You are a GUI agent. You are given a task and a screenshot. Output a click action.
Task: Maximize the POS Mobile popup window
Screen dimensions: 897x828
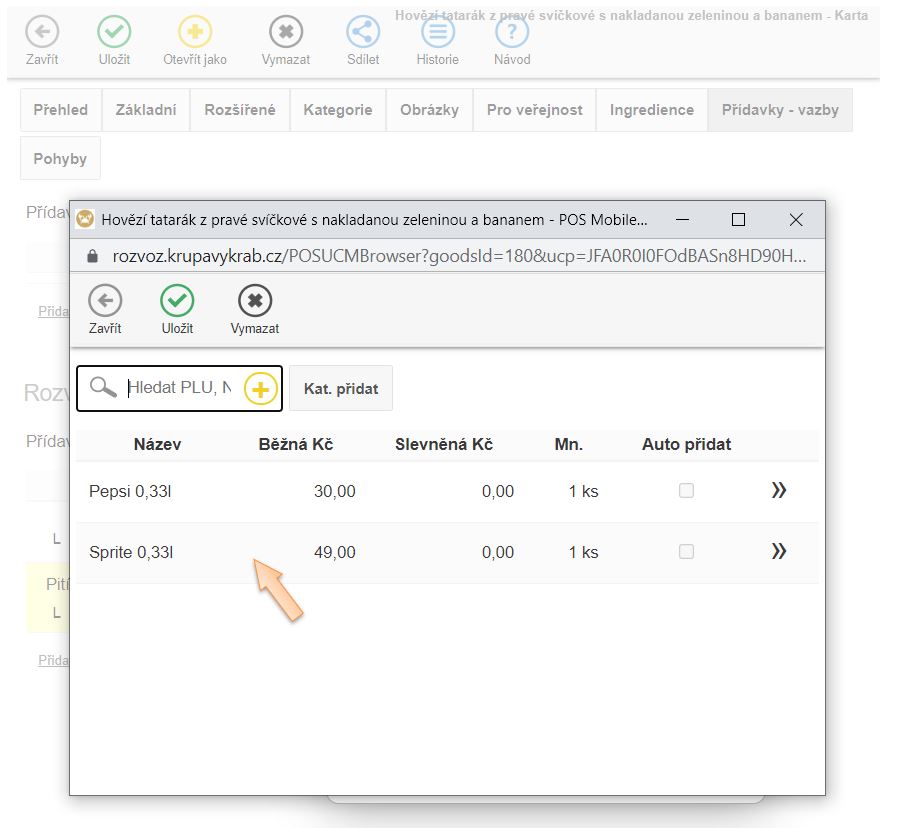click(738, 219)
